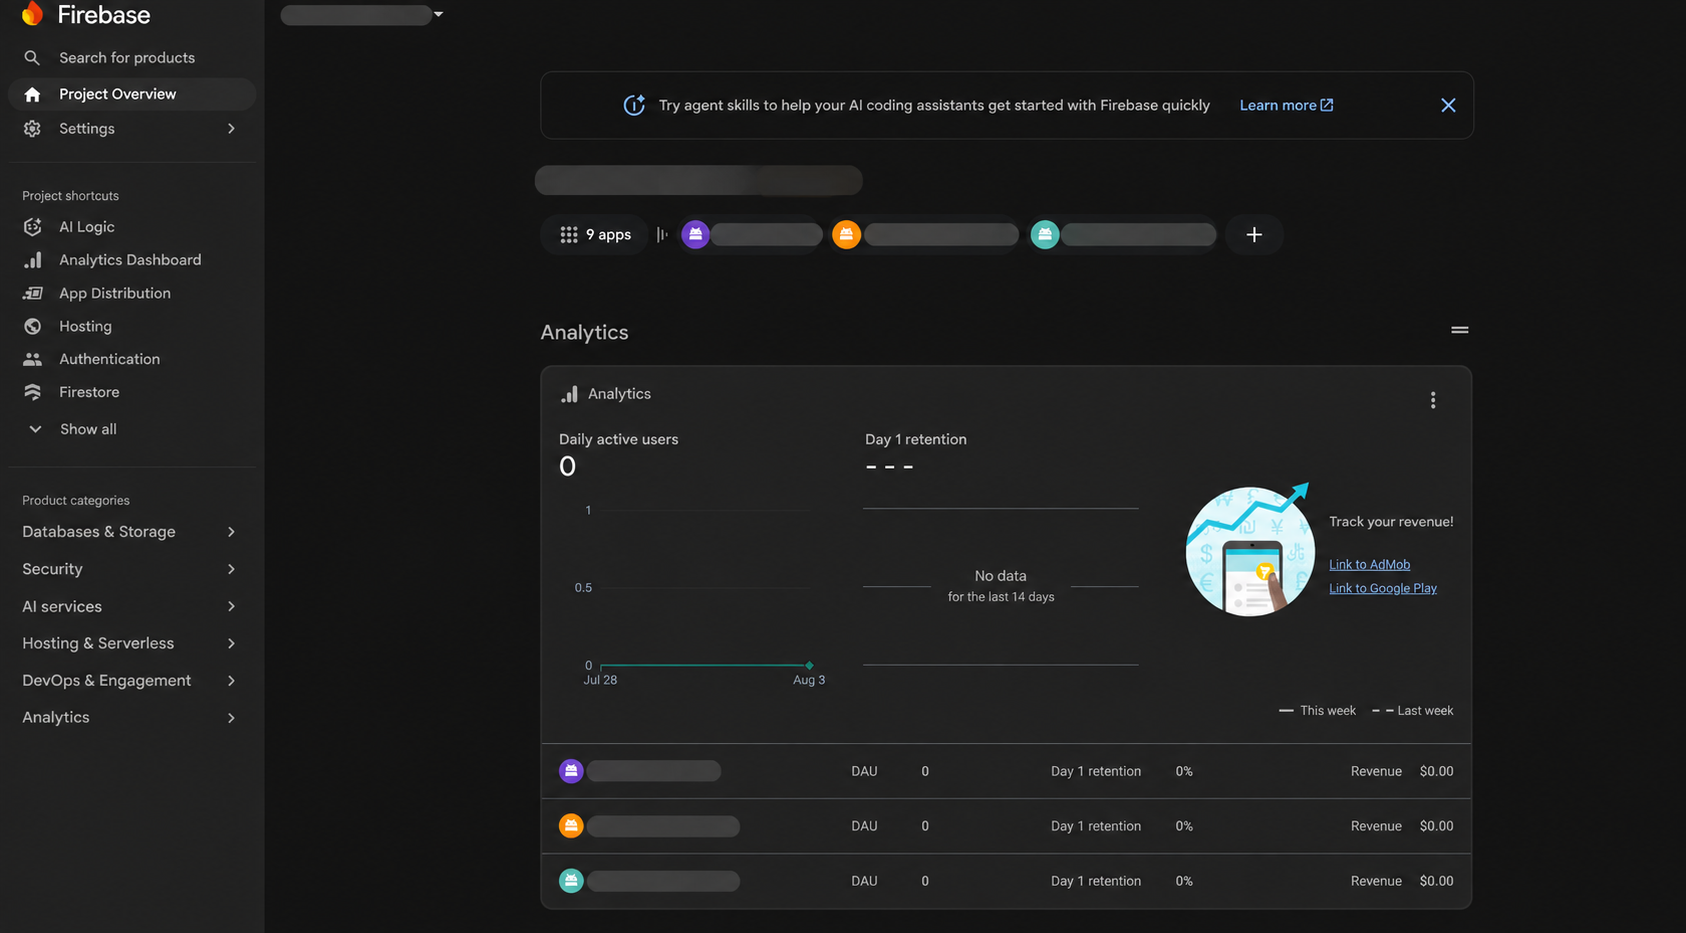The width and height of the screenshot is (1686, 933).
Task: Click the Aug 3 data point on chart
Action: [x=809, y=665]
